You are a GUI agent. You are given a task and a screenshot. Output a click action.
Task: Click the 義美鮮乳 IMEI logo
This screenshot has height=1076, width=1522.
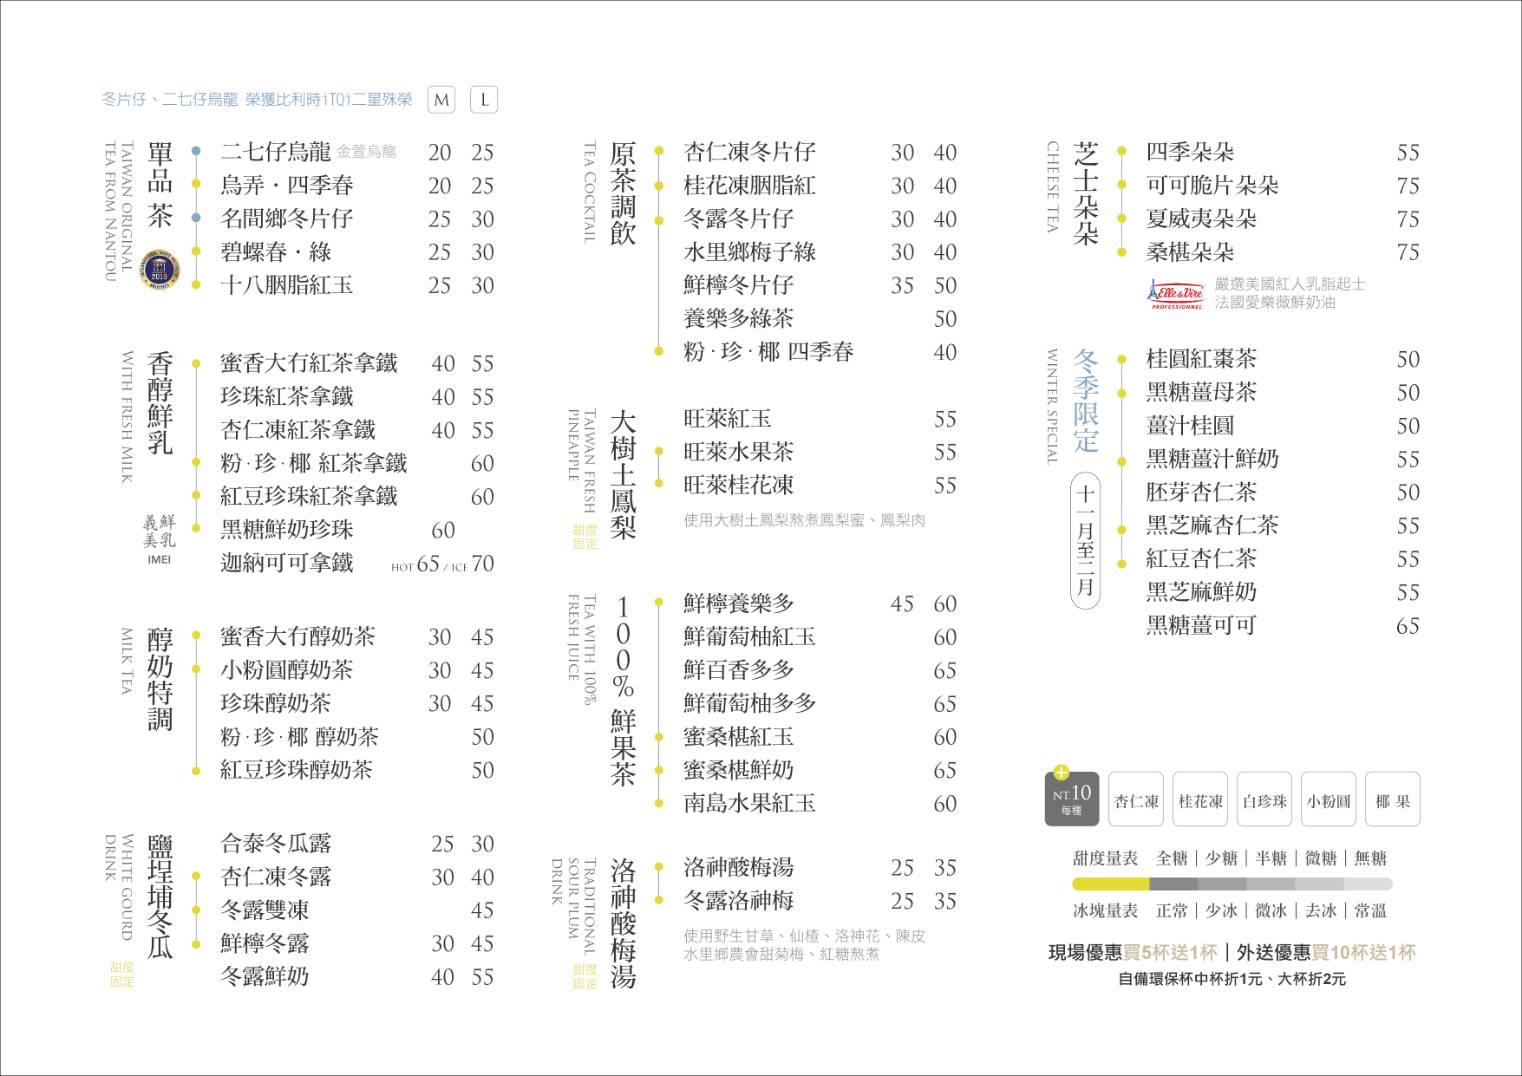tap(159, 539)
